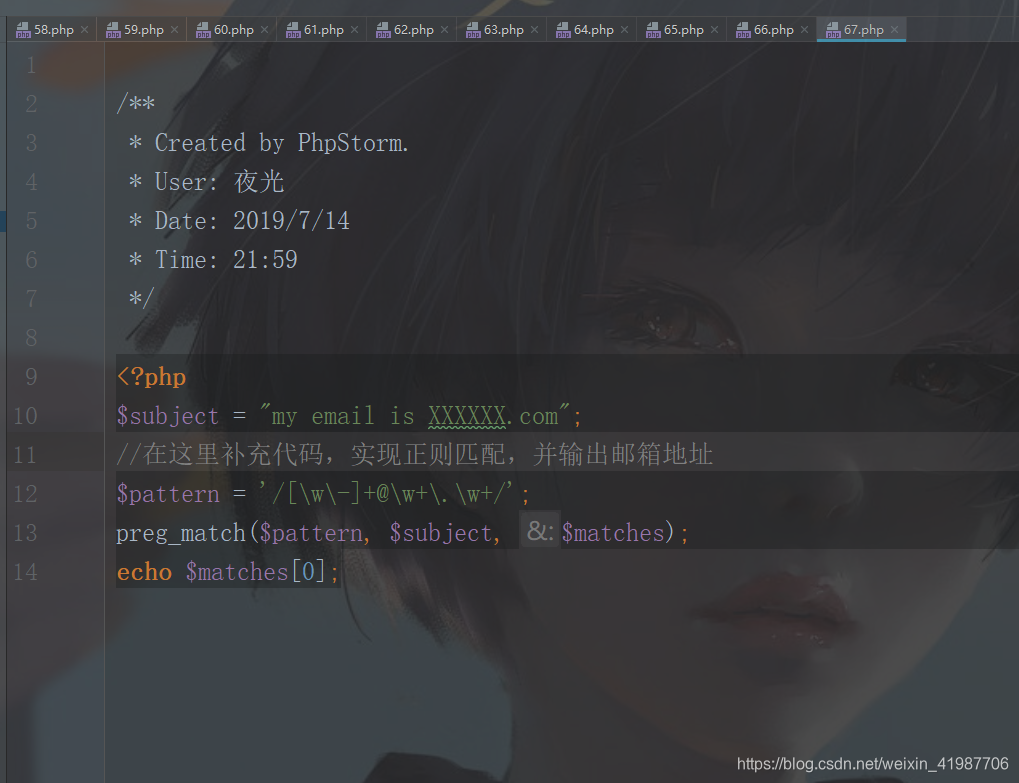Screen dimensions: 1019x783
Task: Close the 58.php tab
Action: [x=84, y=30]
